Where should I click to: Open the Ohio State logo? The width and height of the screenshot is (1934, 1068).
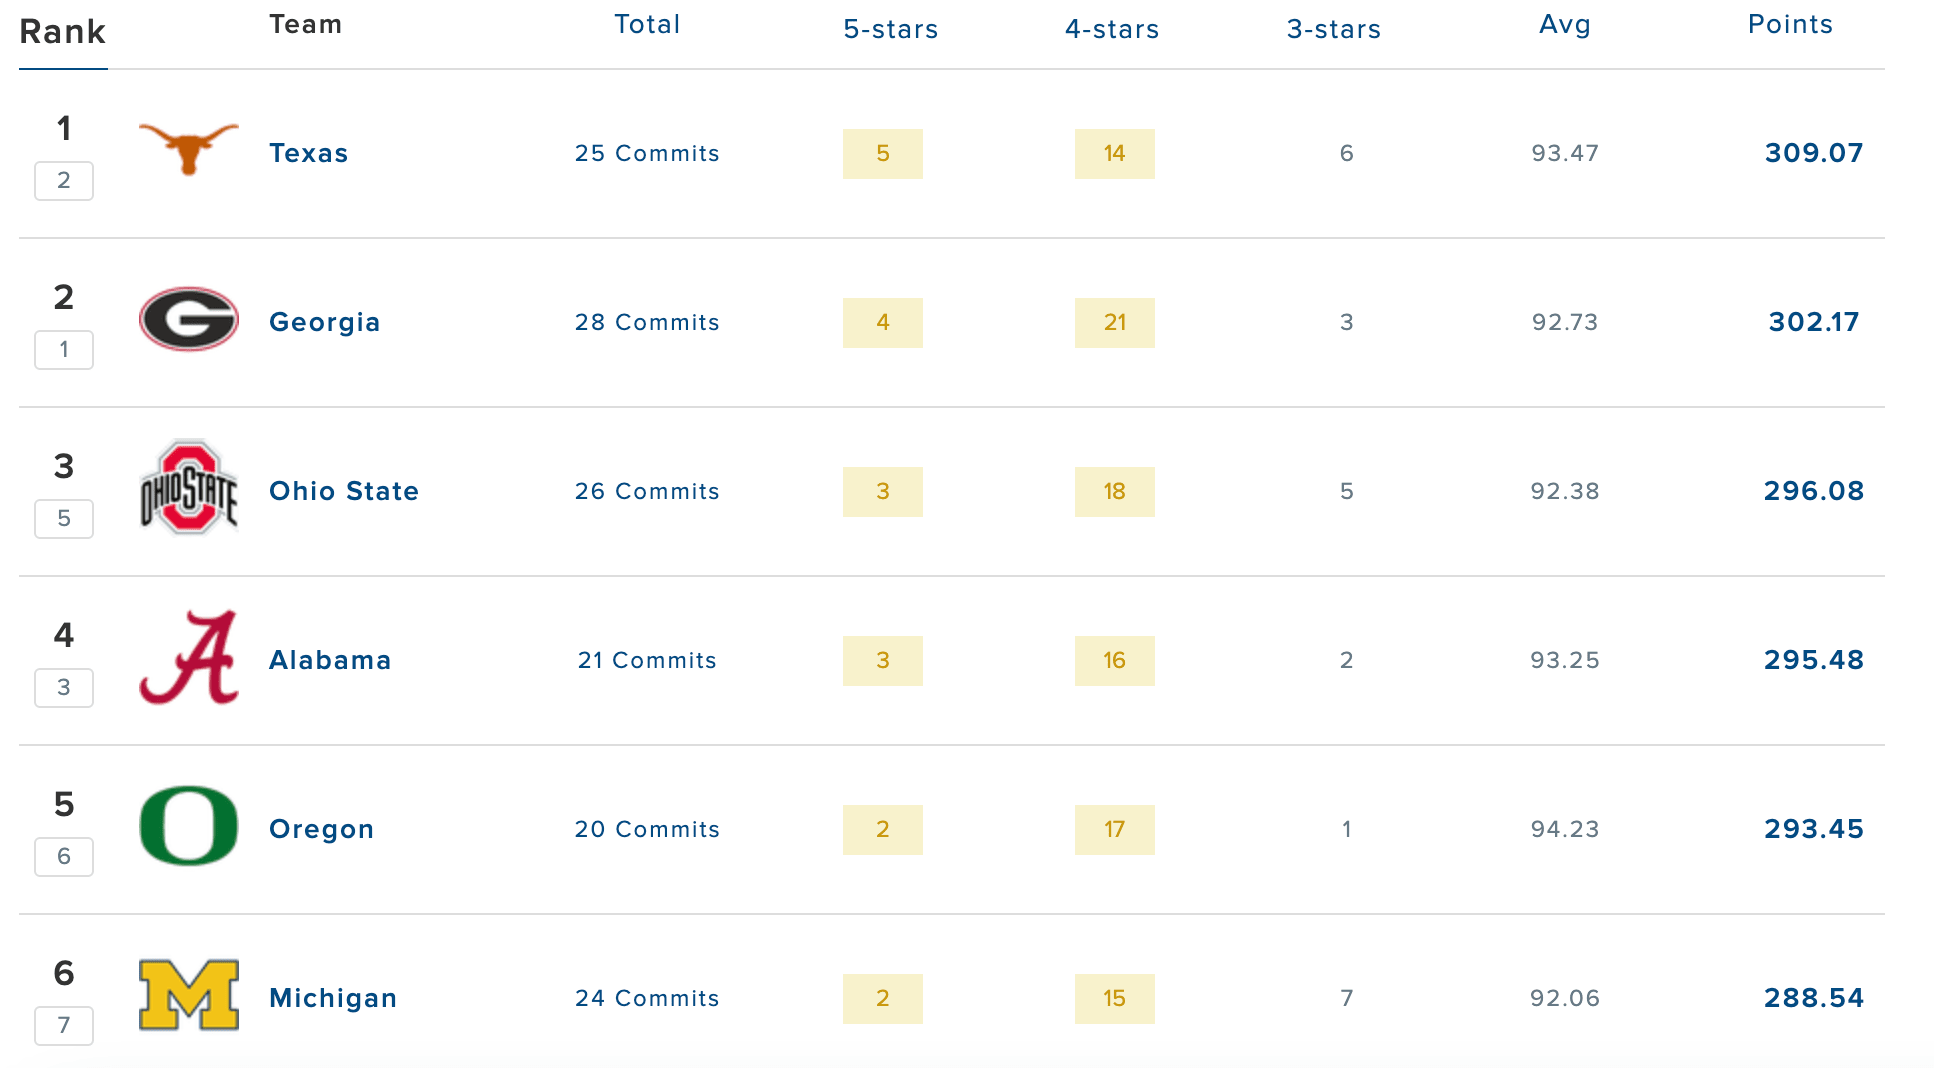(x=188, y=487)
